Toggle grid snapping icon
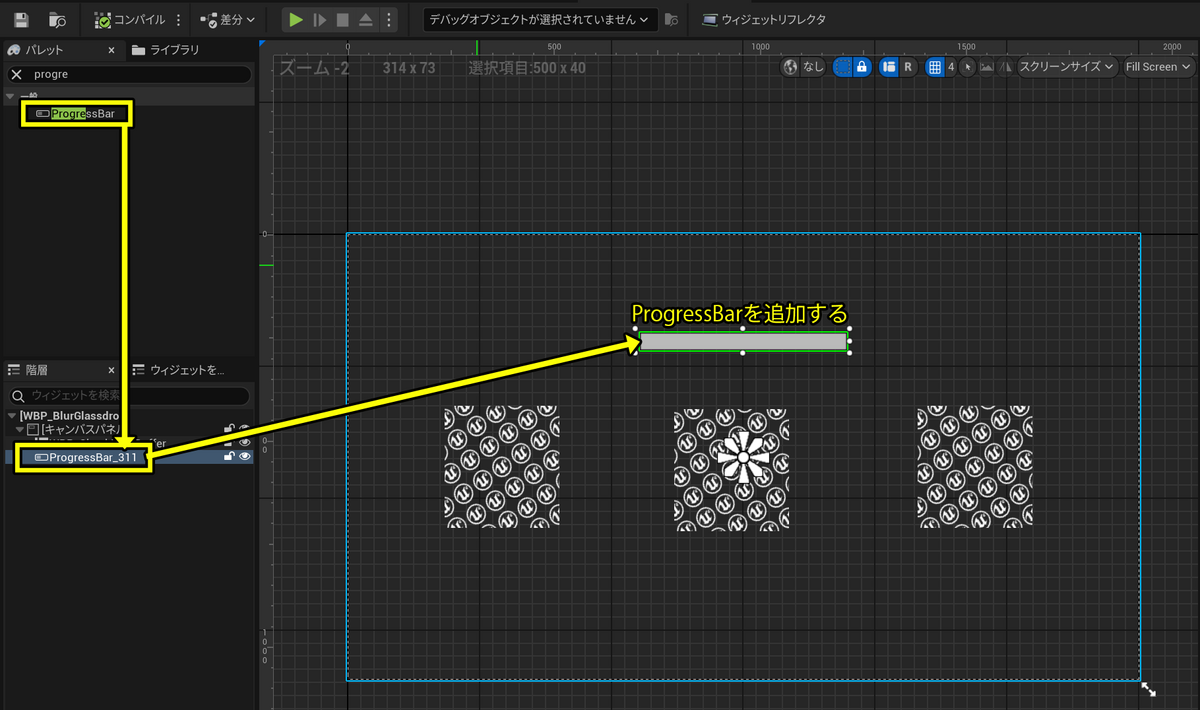This screenshot has width=1200, height=710. tap(935, 67)
